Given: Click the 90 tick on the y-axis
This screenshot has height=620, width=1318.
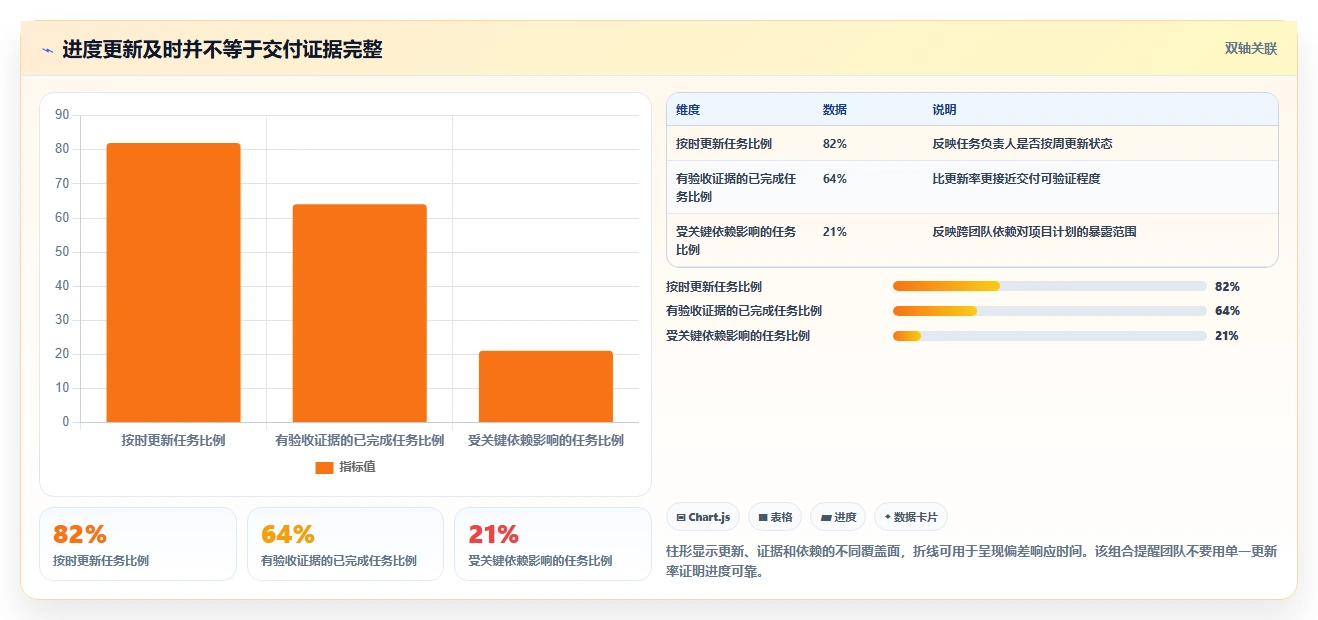Looking at the screenshot, I should [x=62, y=115].
